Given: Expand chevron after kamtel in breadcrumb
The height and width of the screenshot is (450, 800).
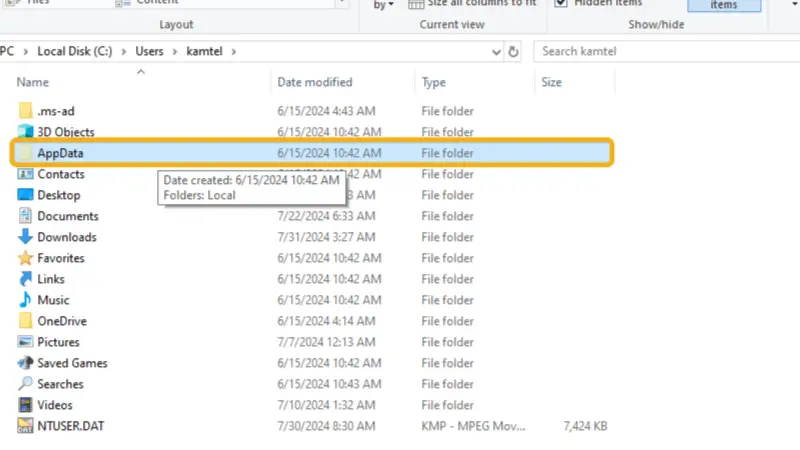Looking at the screenshot, I should coord(234,52).
